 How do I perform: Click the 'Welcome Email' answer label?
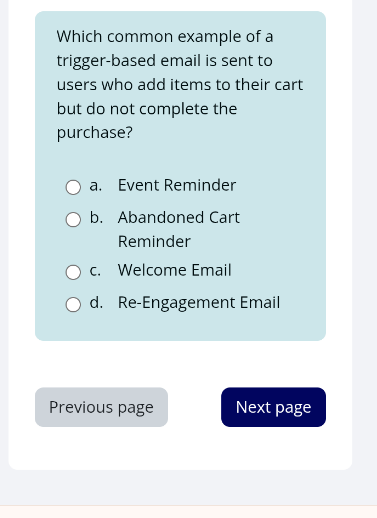point(174,270)
